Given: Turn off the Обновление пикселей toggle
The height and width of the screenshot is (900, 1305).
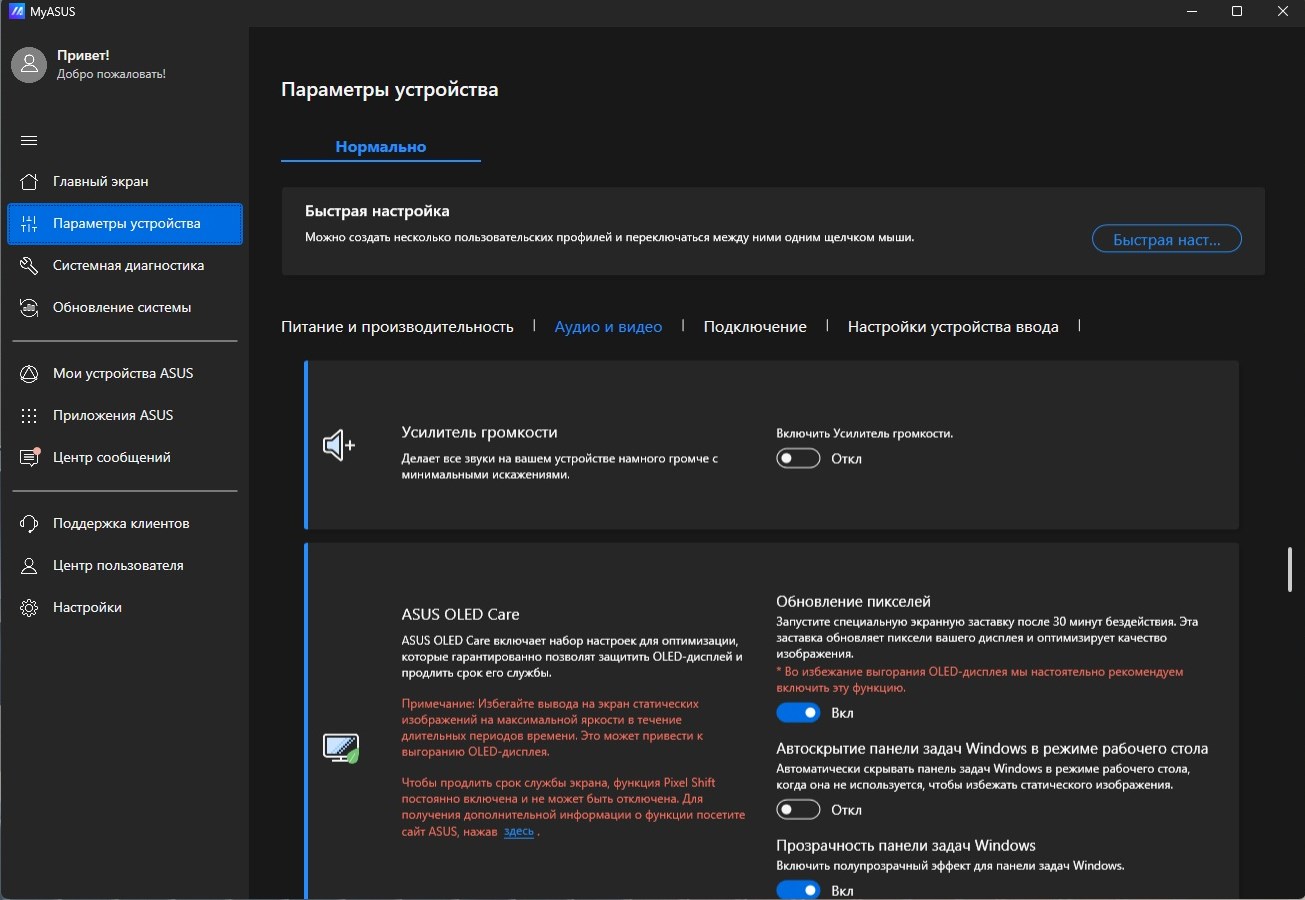Looking at the screenshot, I should click(798, 713).
